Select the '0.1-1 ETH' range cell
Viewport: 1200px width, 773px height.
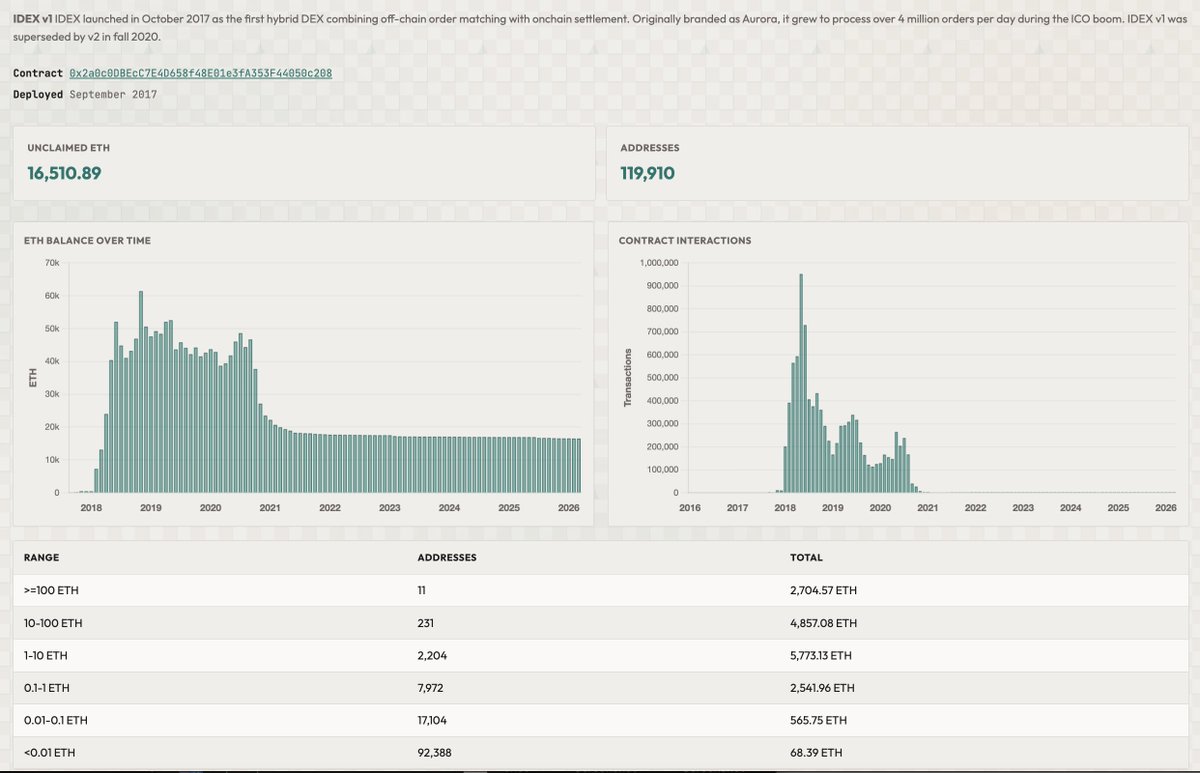49,688
